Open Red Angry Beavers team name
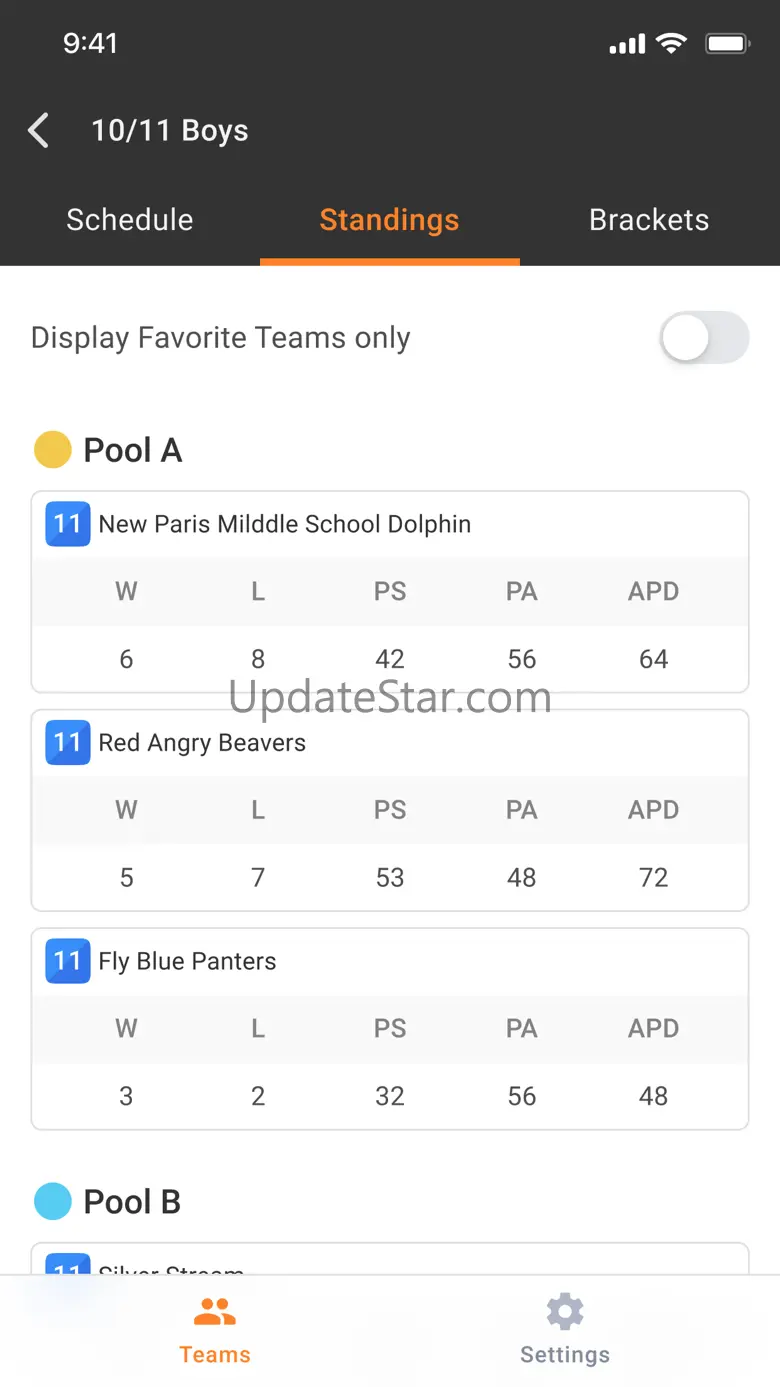The image size is (780, 1387). click(202, 743)
